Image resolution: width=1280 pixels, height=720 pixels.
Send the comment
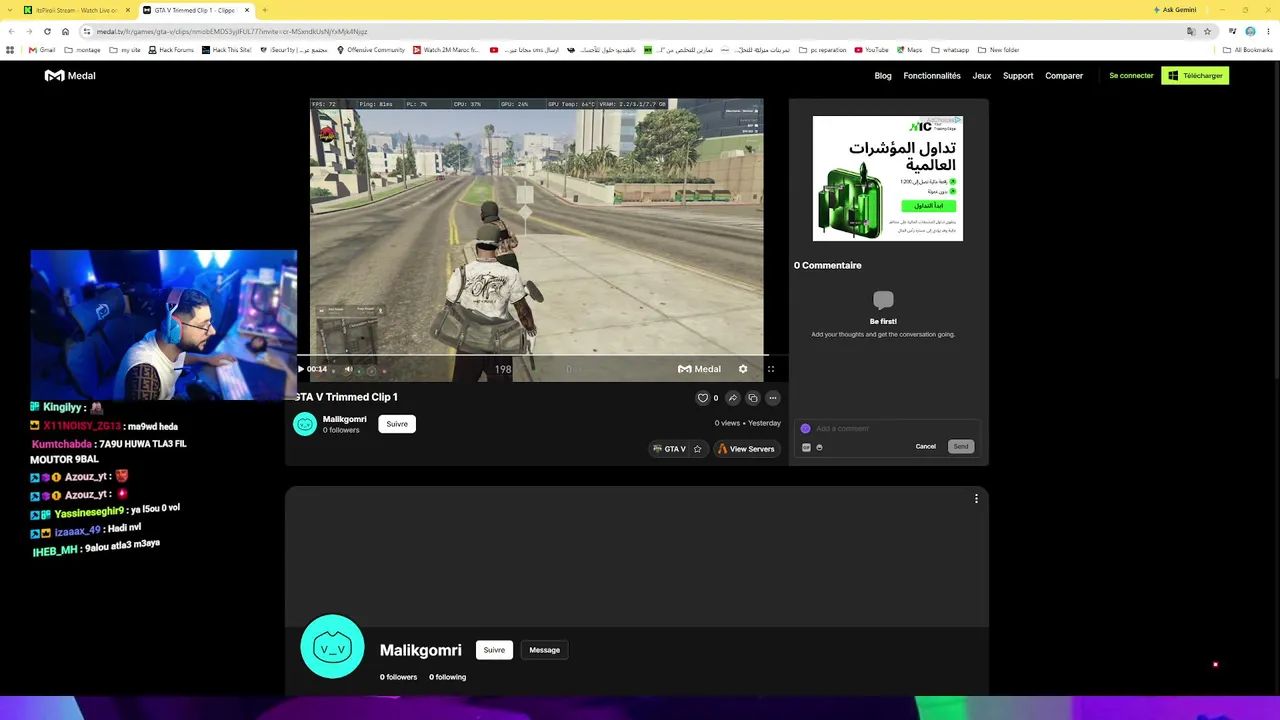pyautogui.click(x=961, y=446)
